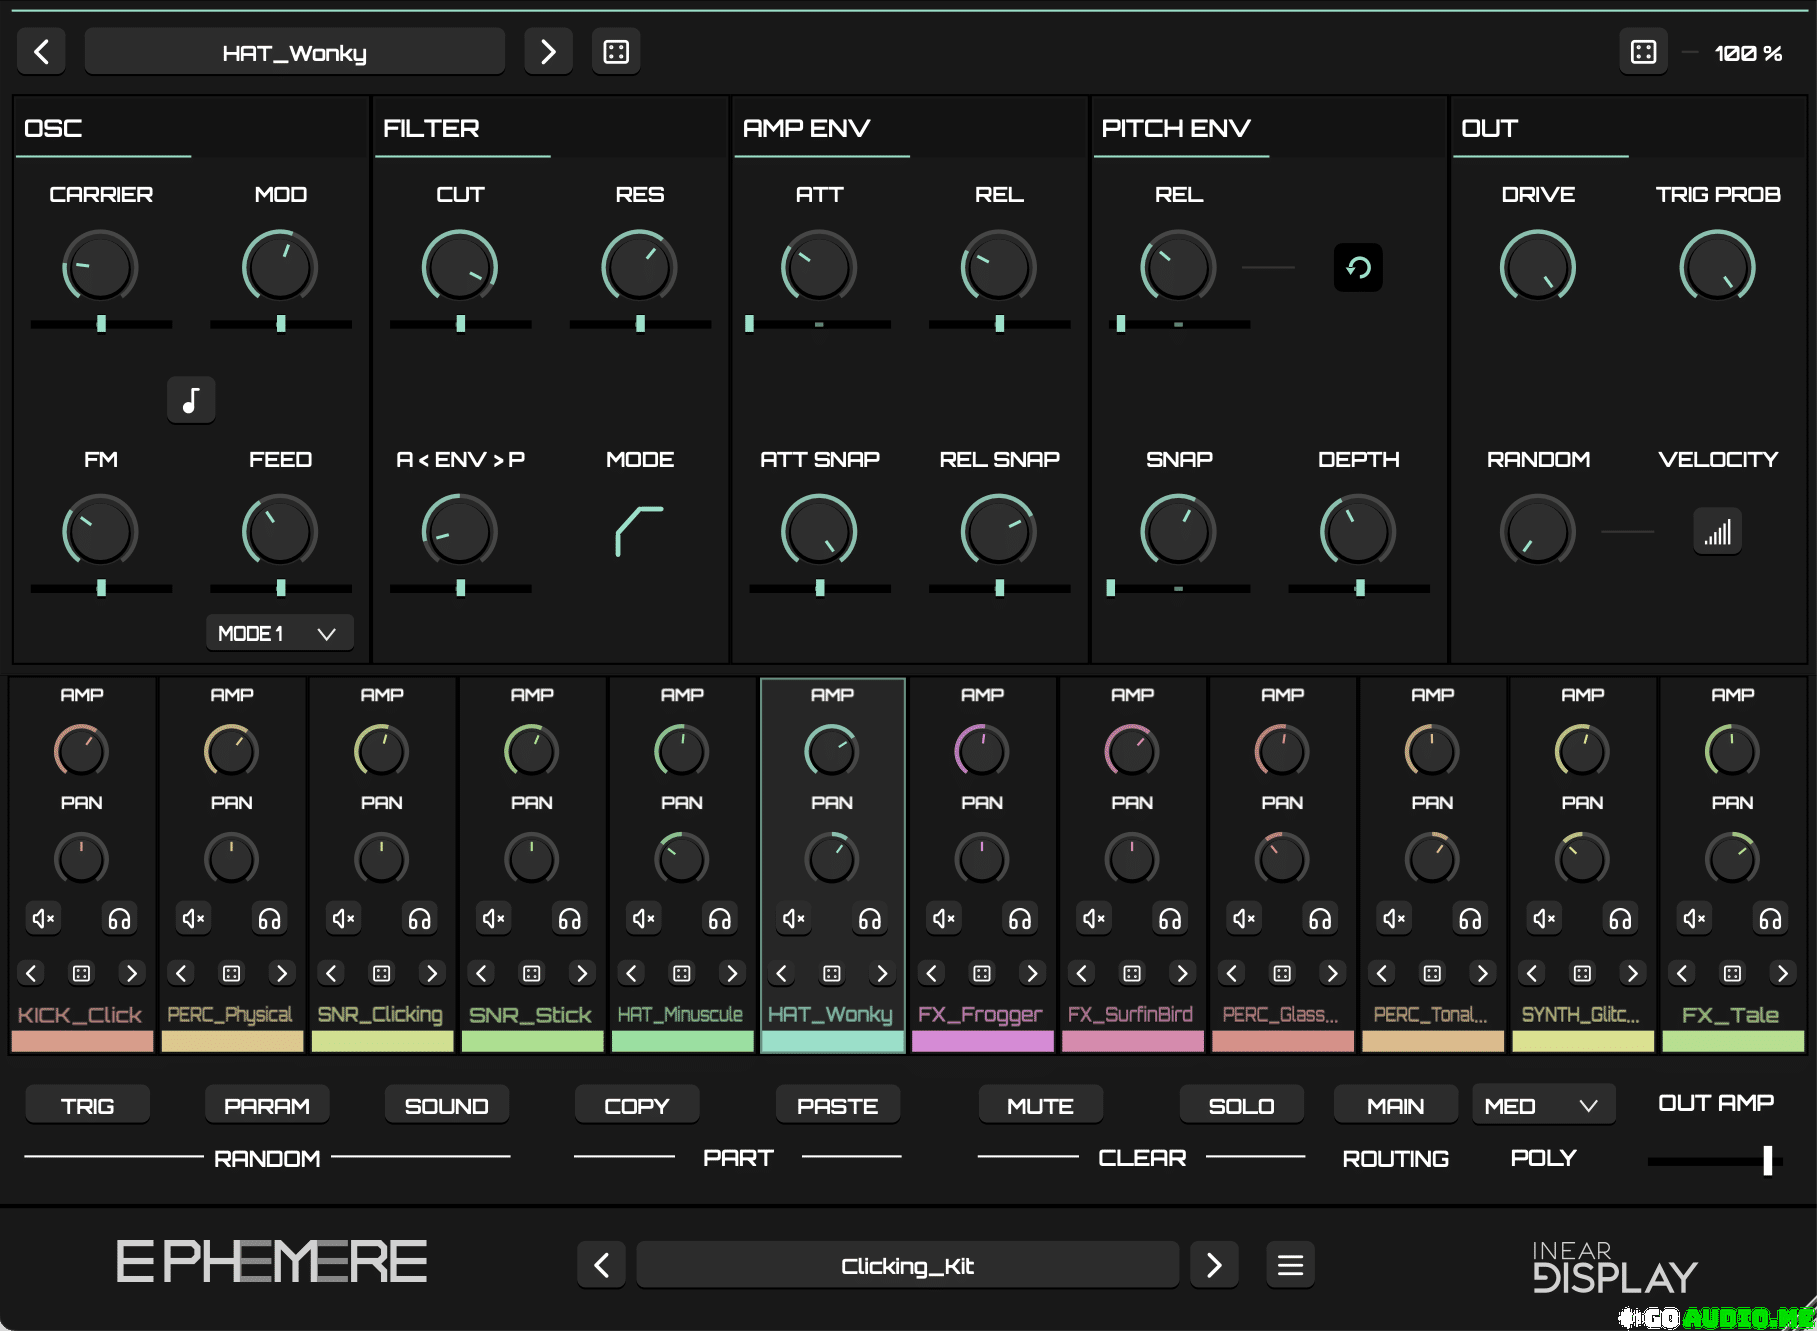Click FX_Frogger color swatch bar
This screenshot has width=1817, height=1331.
coord(982,1041)
